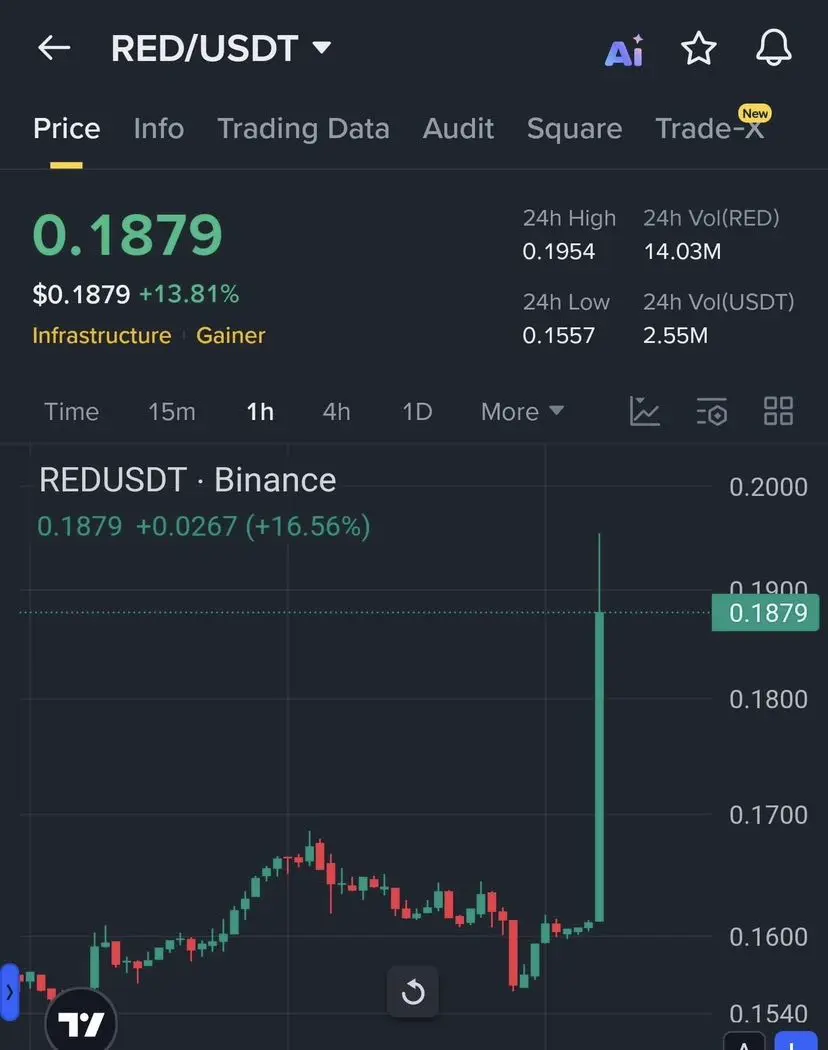Reset chart view with circular arrow
The image size is (828, 1050).
(413, 992)
